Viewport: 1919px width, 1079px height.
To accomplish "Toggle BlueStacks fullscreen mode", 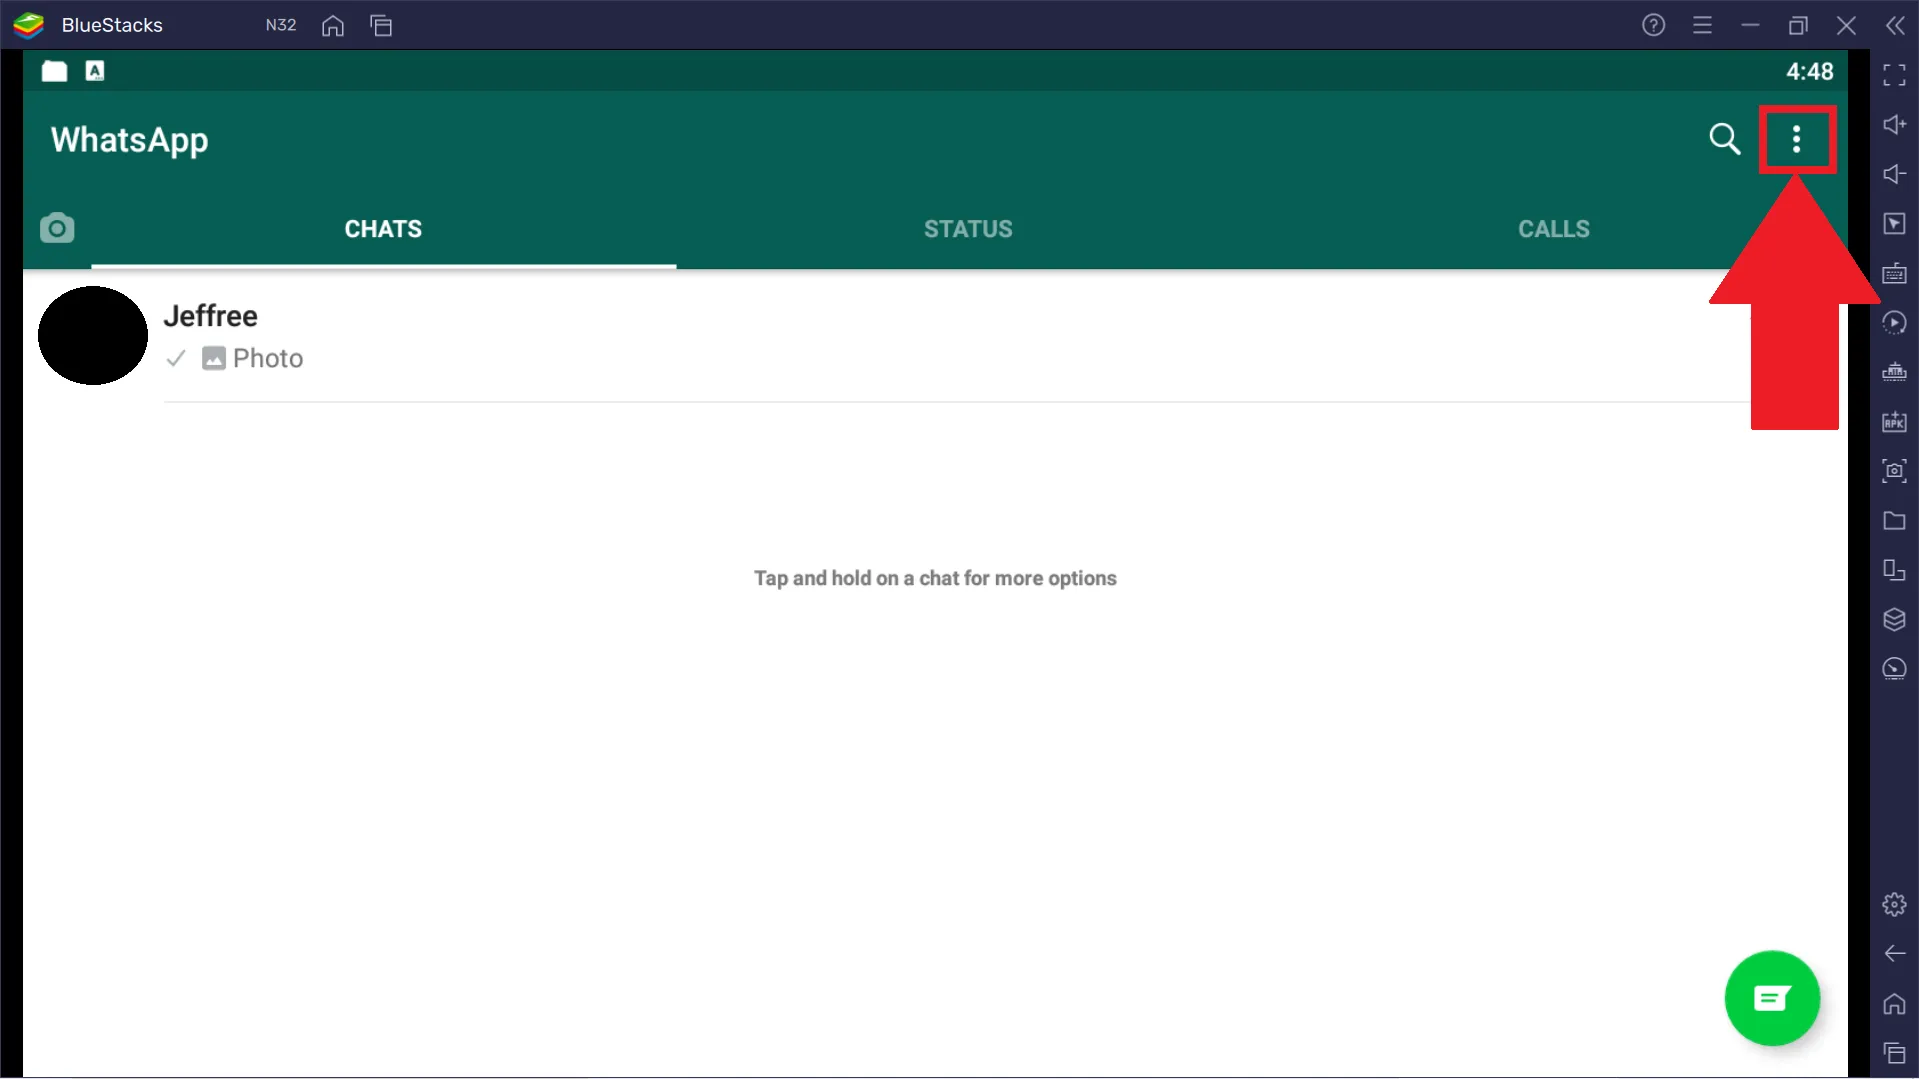I will click(x=1894, y=75).
